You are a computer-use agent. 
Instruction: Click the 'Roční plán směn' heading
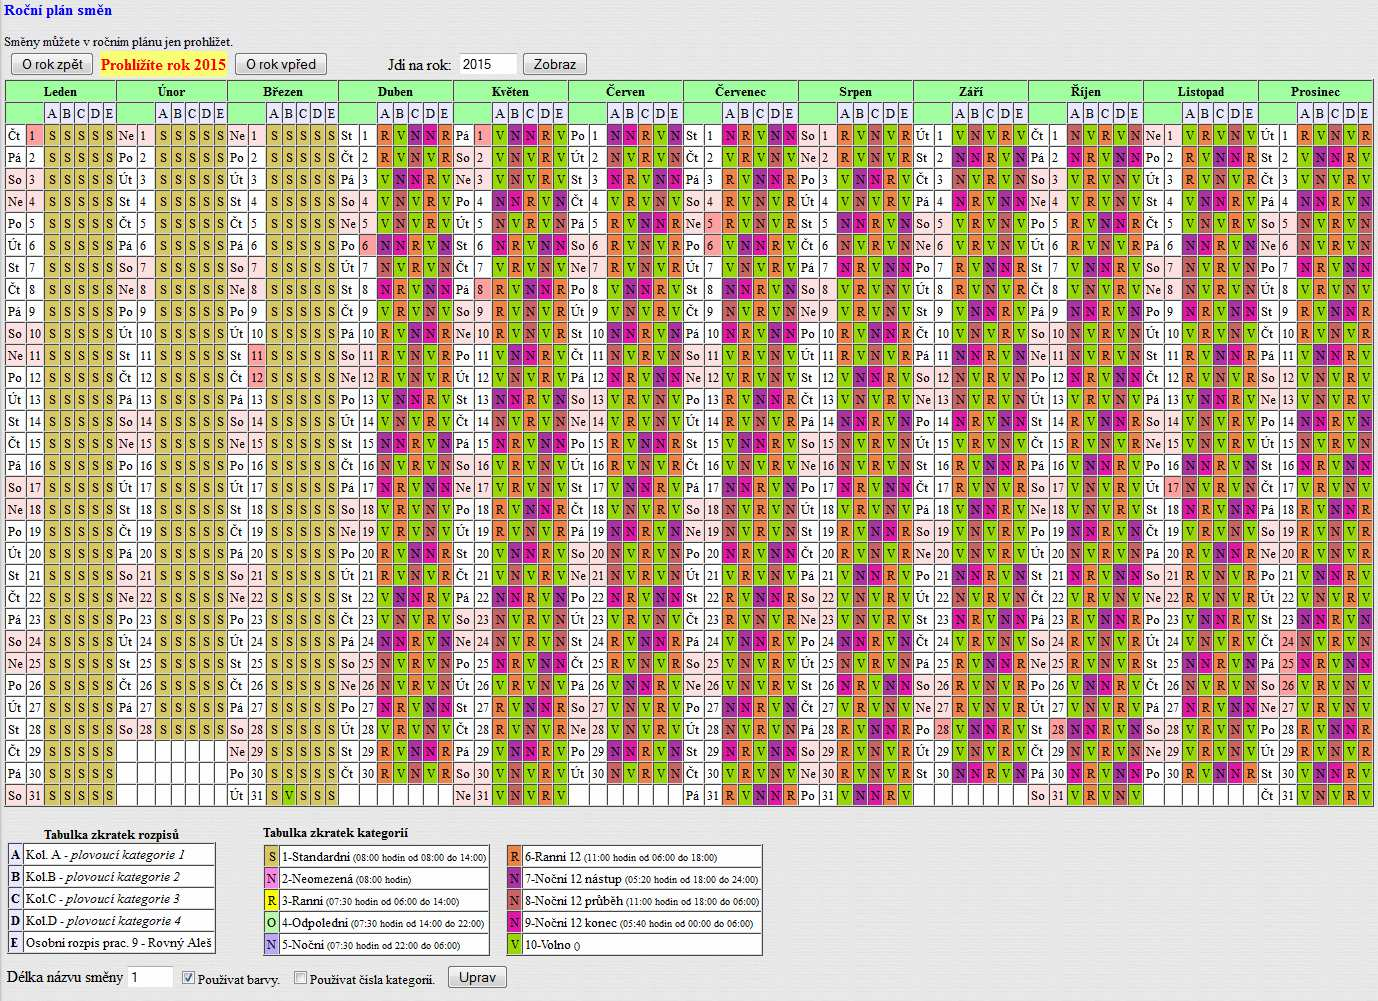58,10
